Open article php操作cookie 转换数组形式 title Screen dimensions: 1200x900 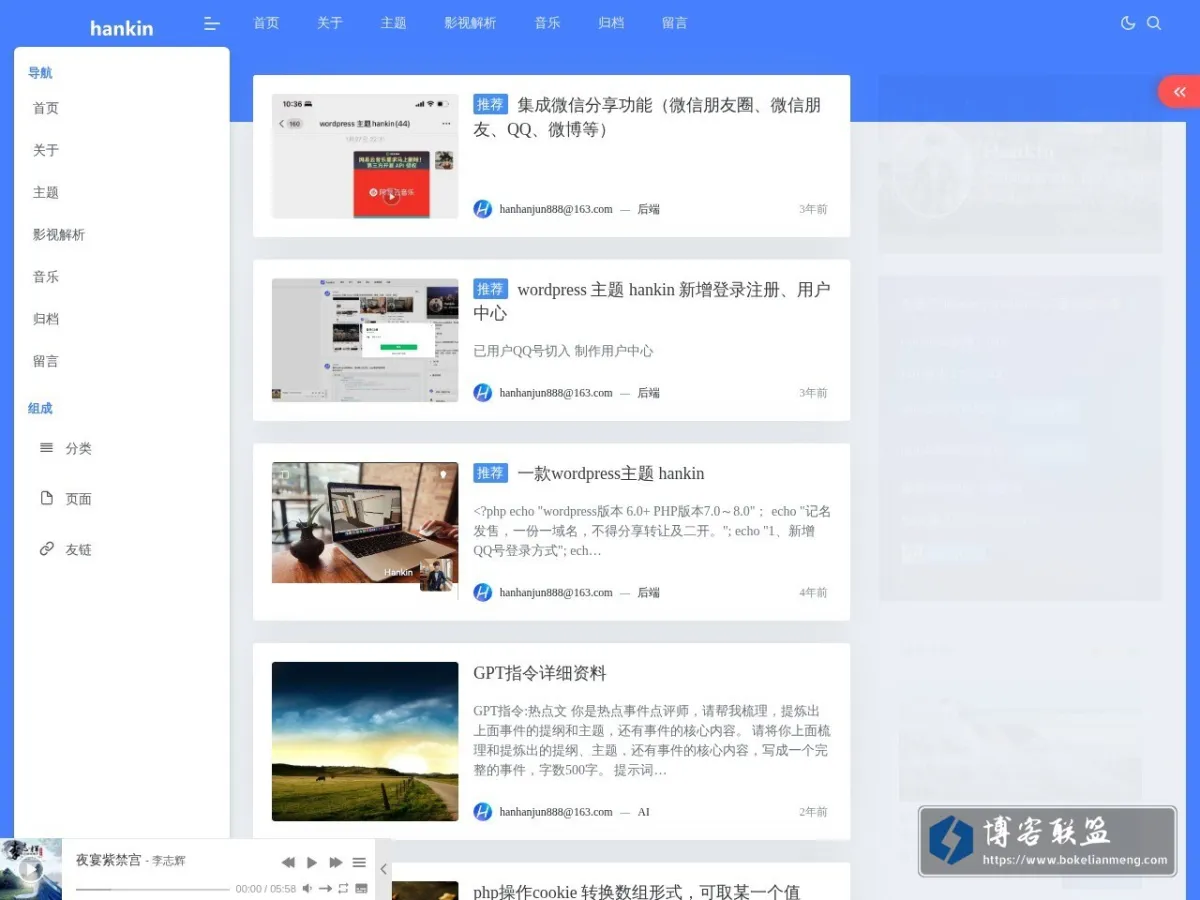pos(637,891)
